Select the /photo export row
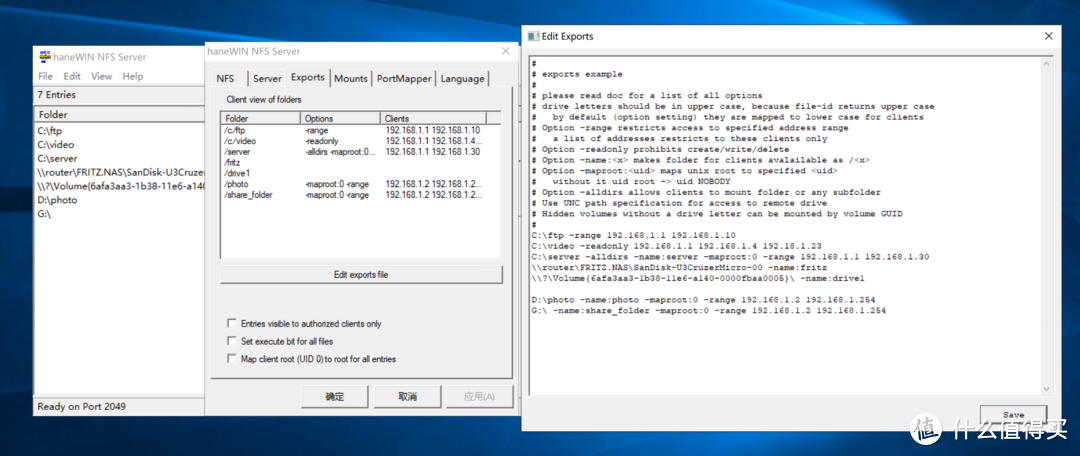 coord(361,185)
